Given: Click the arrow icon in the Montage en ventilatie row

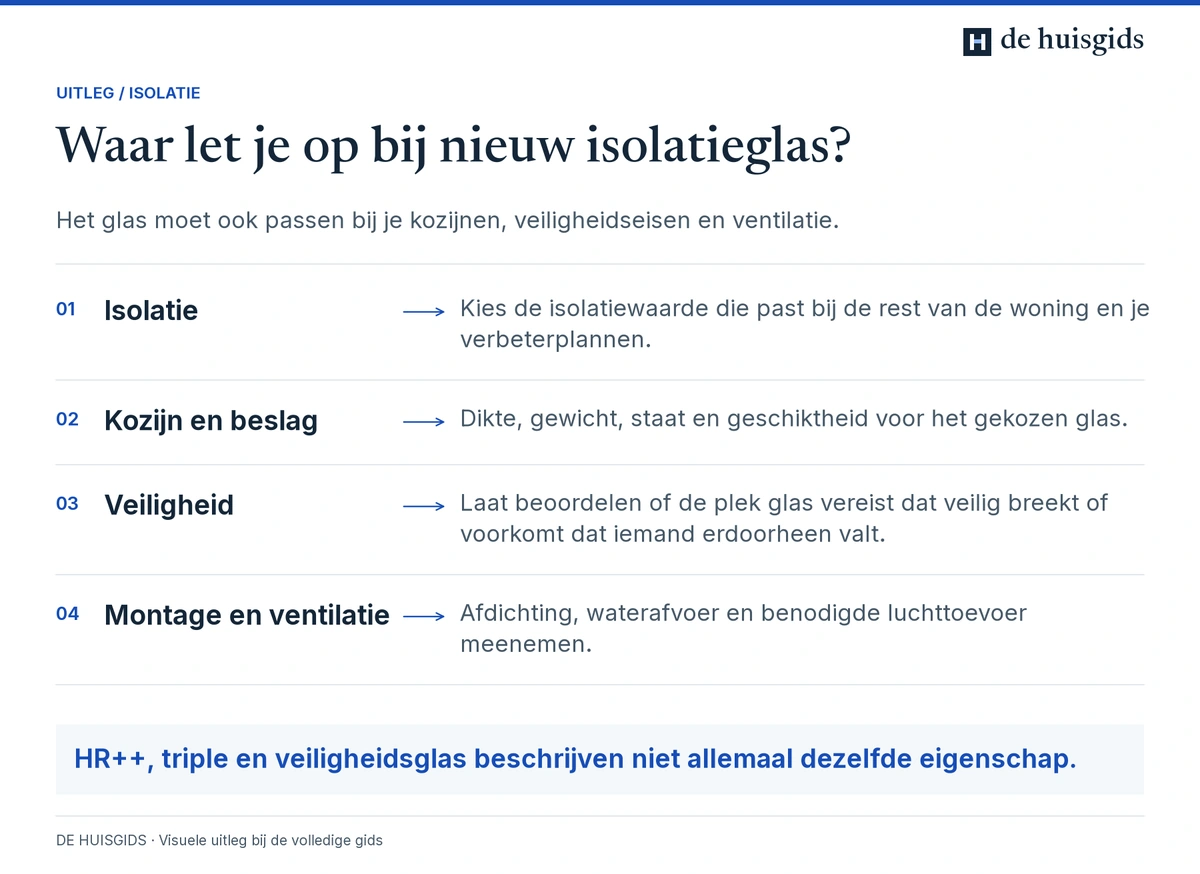Looking at the screenshot, I should tap(424, 616).
